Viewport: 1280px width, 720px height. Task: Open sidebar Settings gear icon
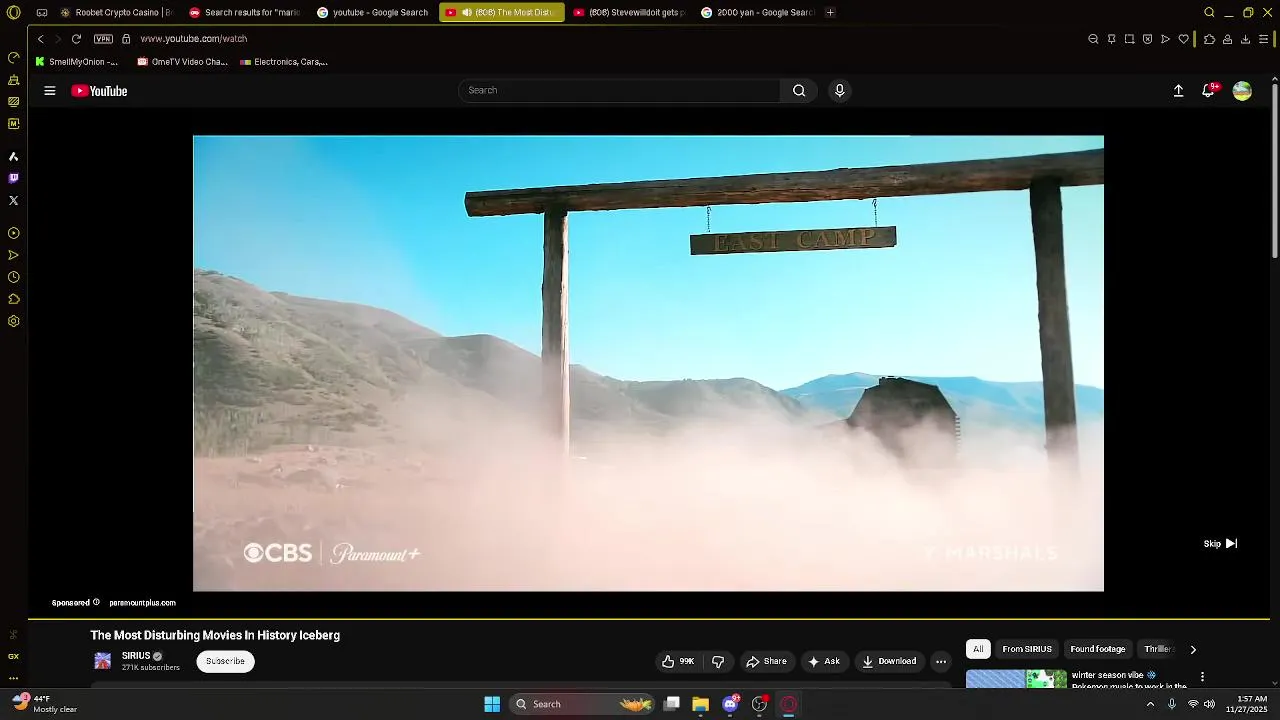pyautogui.click(x=13, y=321)
